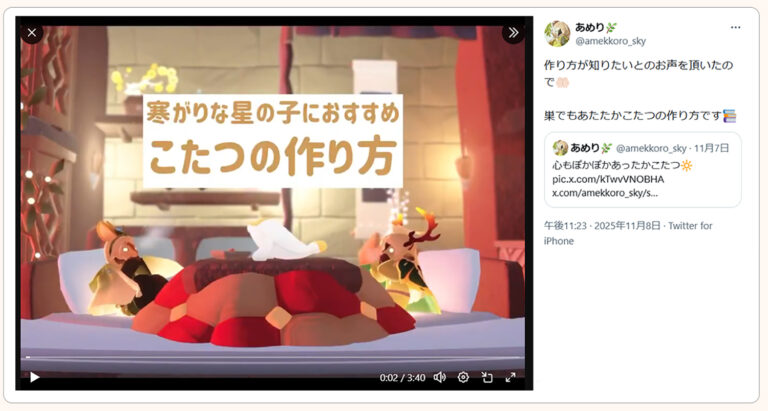Open the three-dot more options menu
This screenshot has height=411, width=768.
point(736,27)
